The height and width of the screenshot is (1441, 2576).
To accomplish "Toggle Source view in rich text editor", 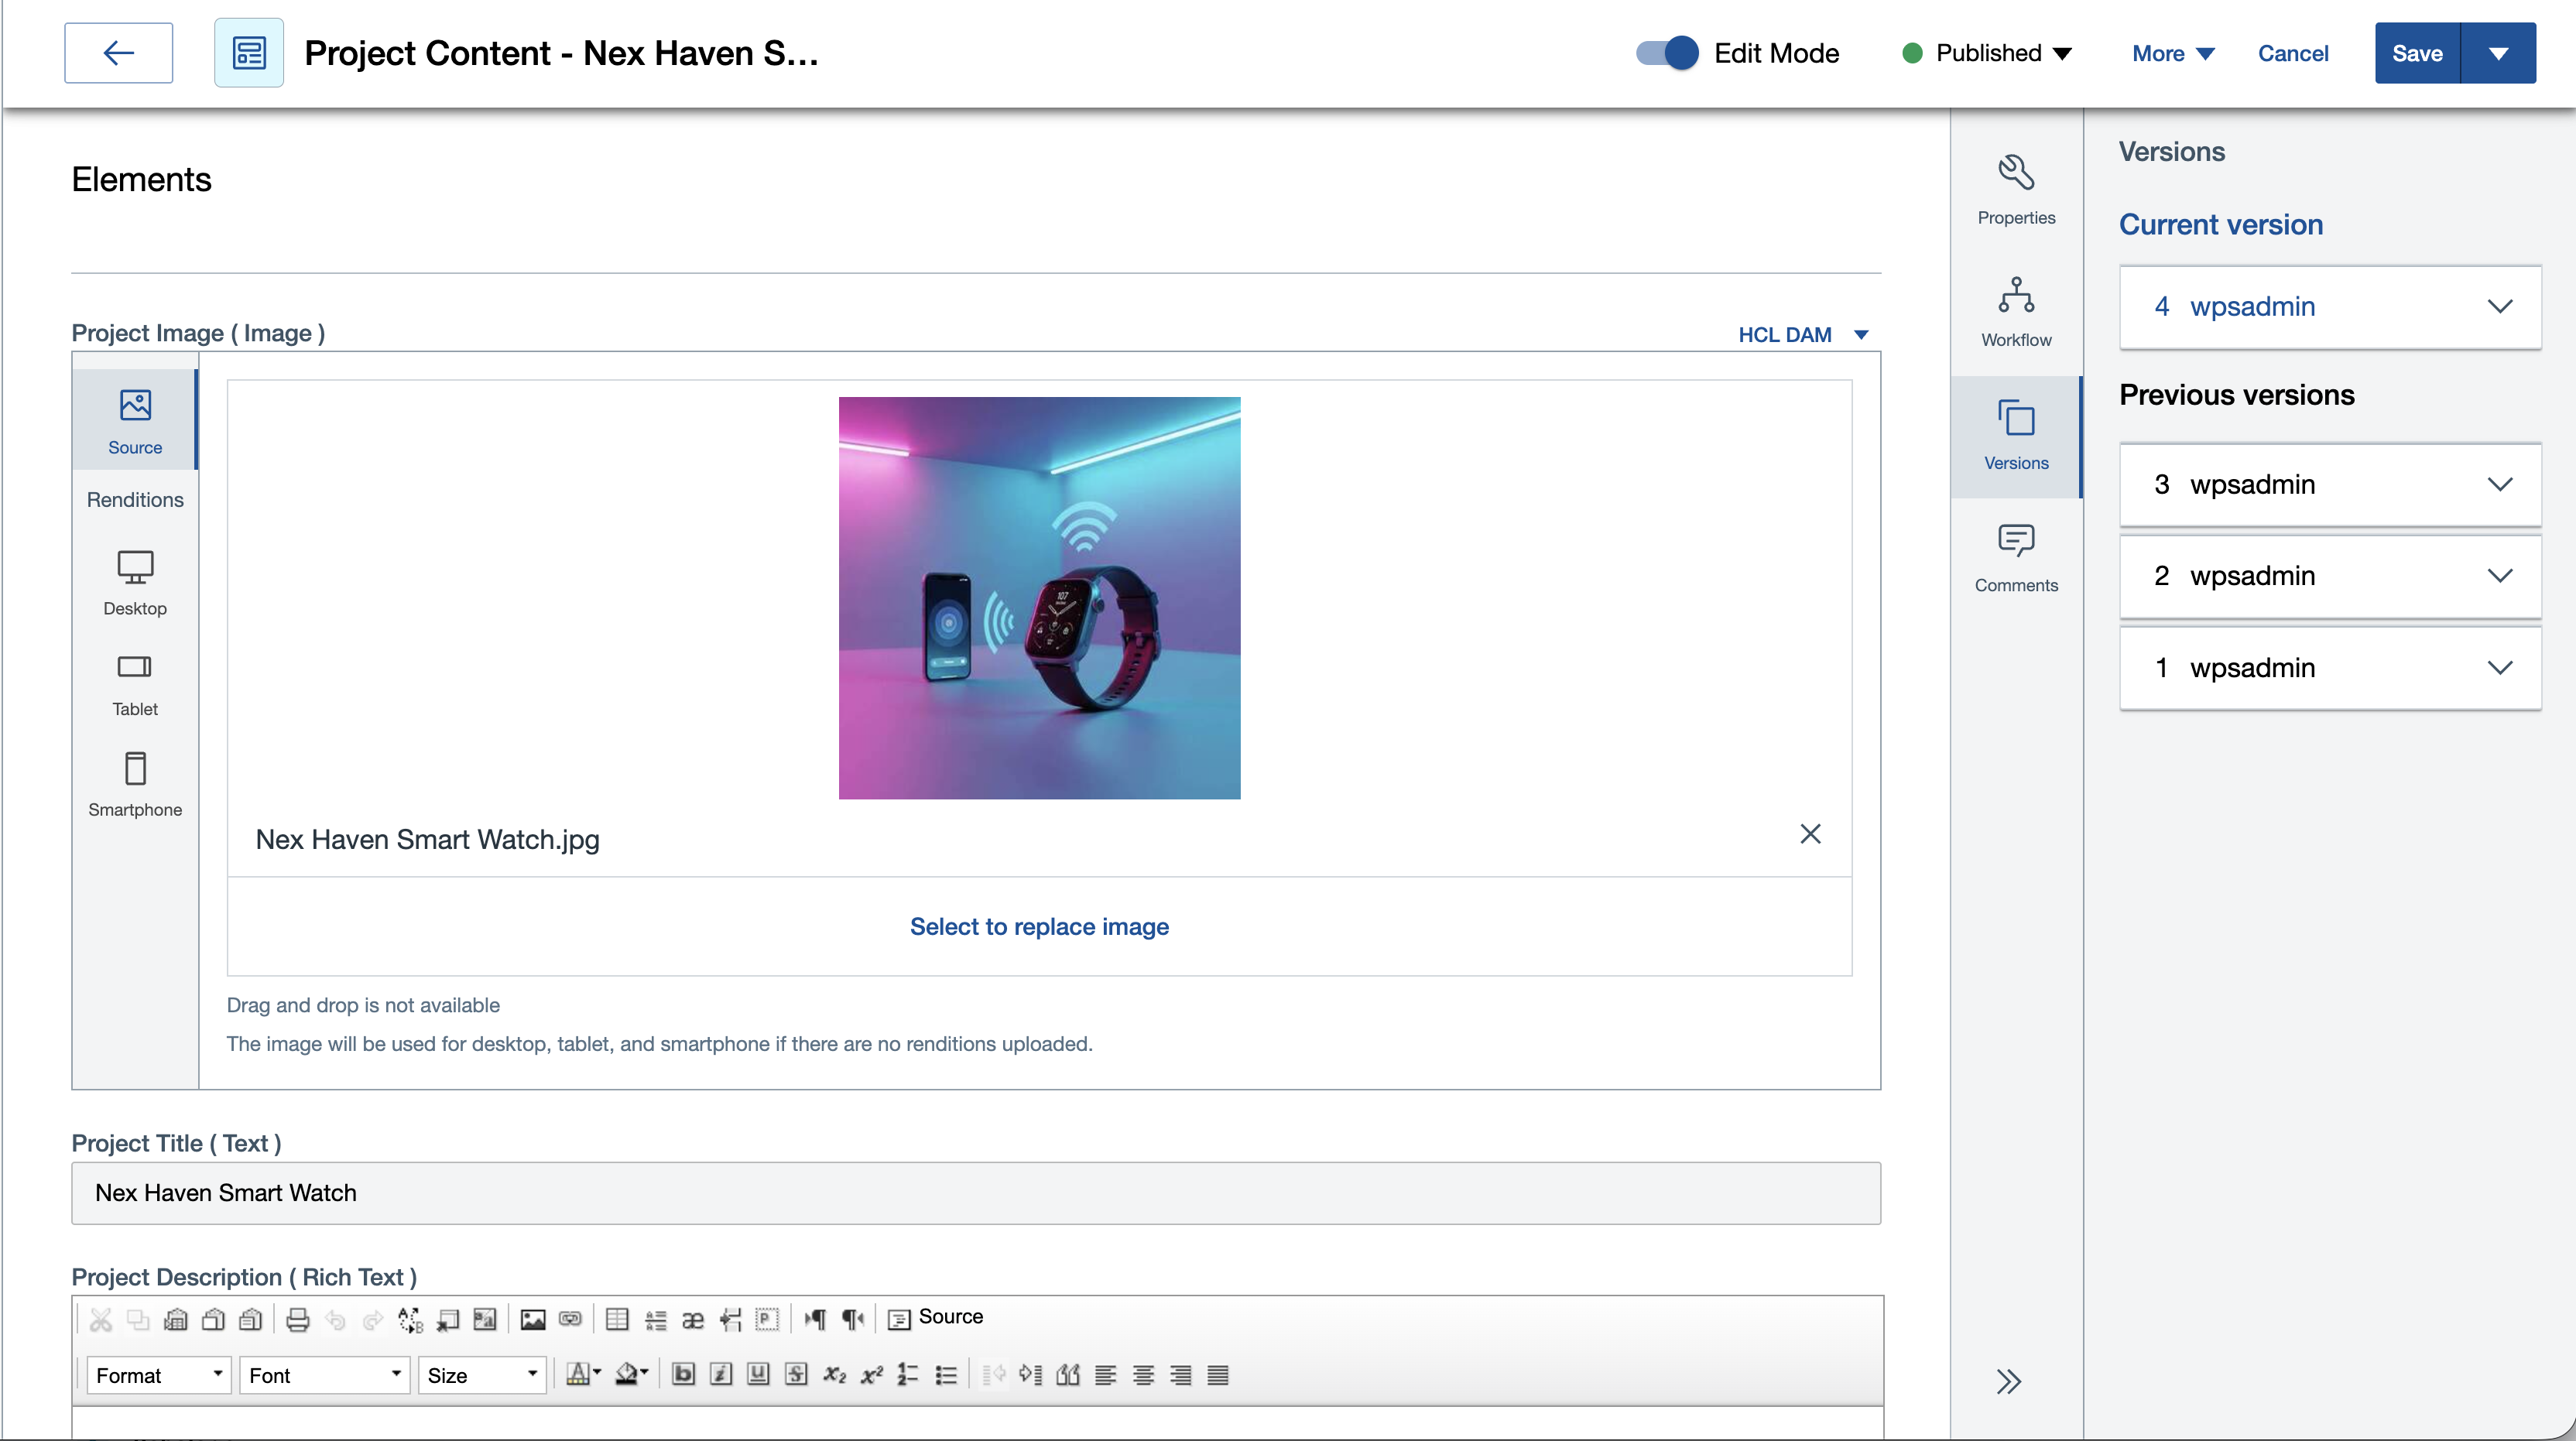I will coord(935,1318).
